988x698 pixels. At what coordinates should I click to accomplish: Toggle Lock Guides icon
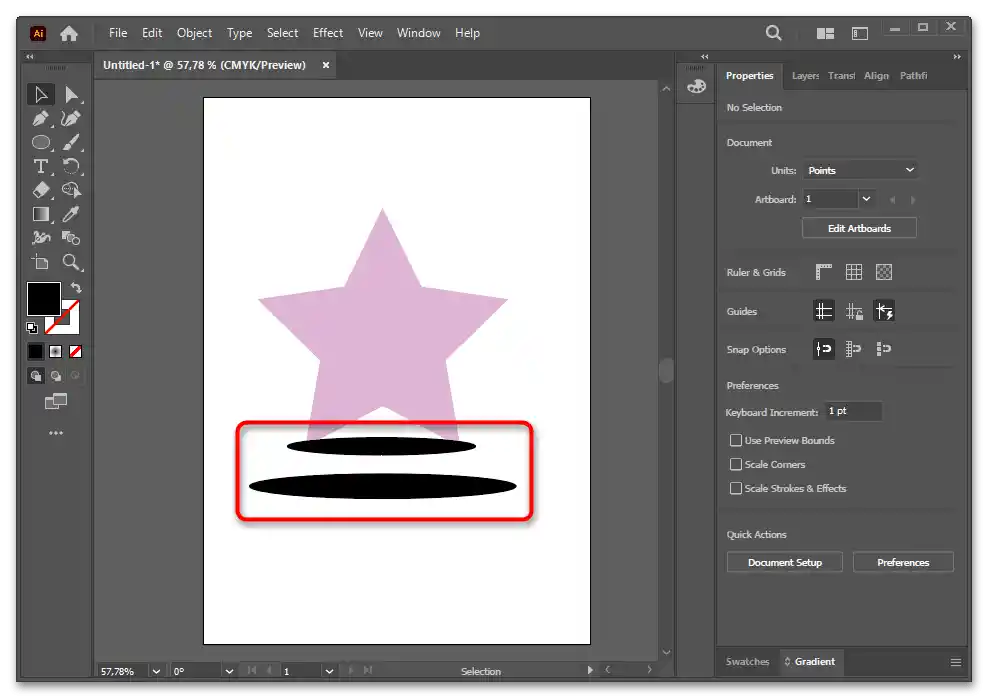tap(854, 311)
